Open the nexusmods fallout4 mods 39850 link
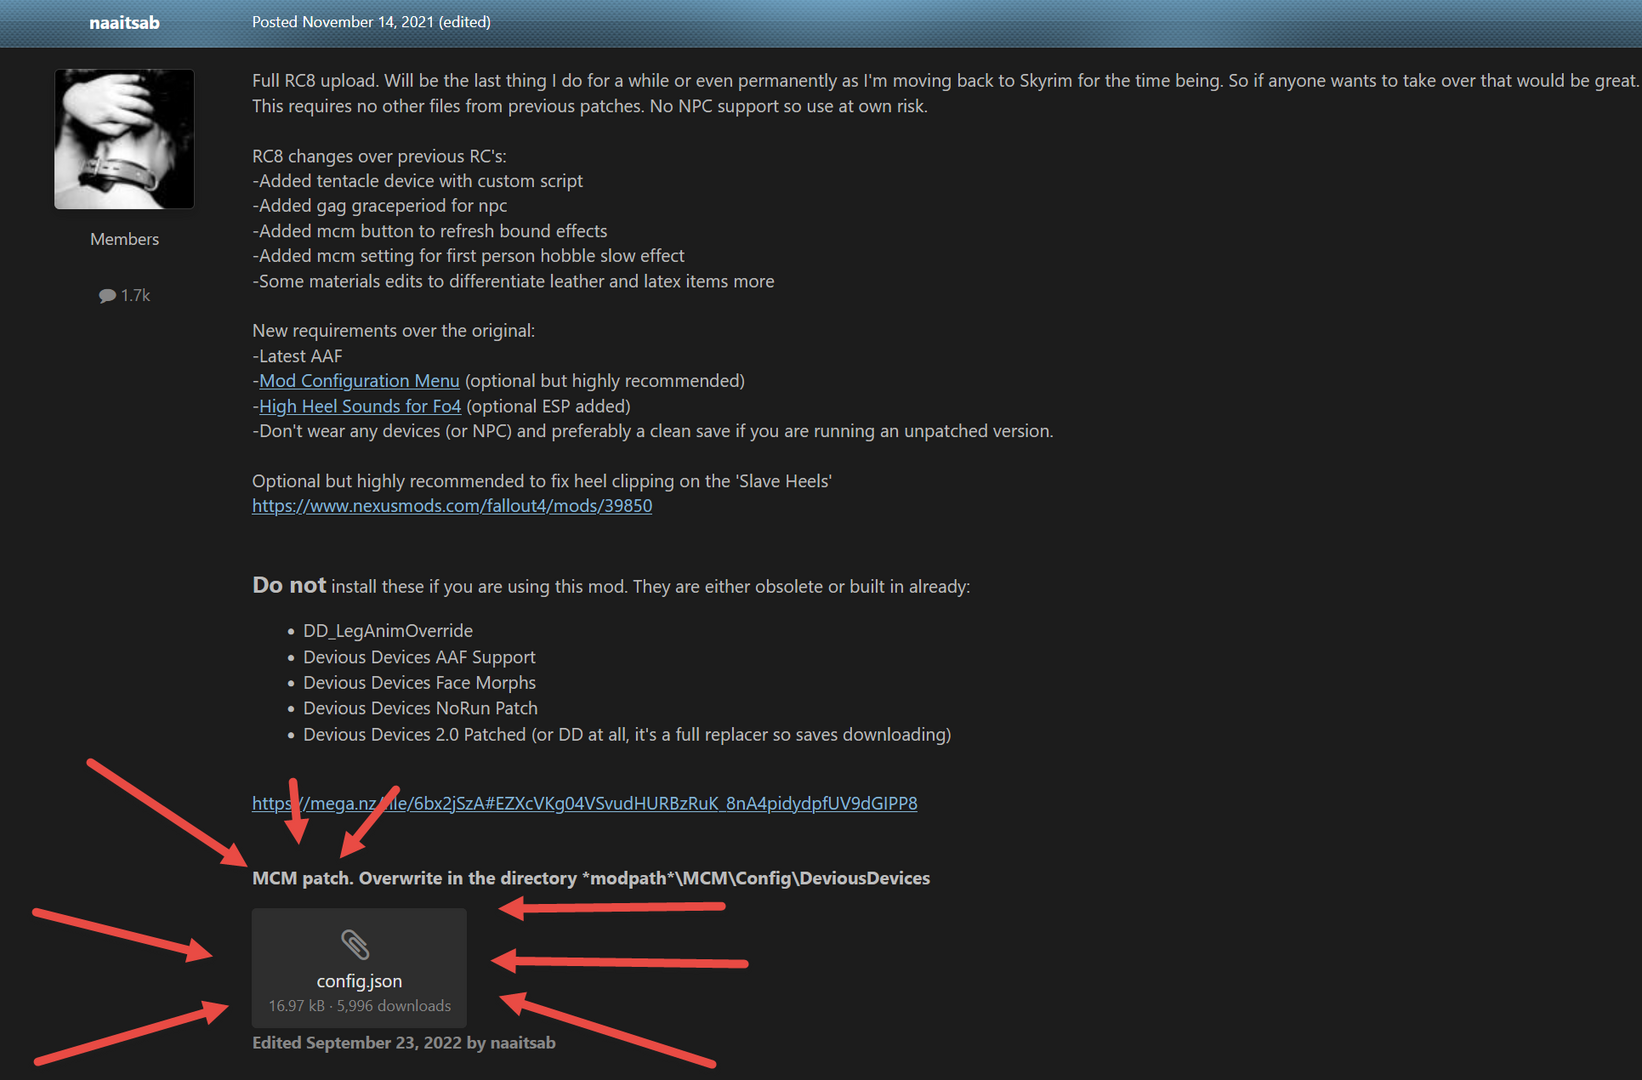1642x1080 pixels. 452,506
